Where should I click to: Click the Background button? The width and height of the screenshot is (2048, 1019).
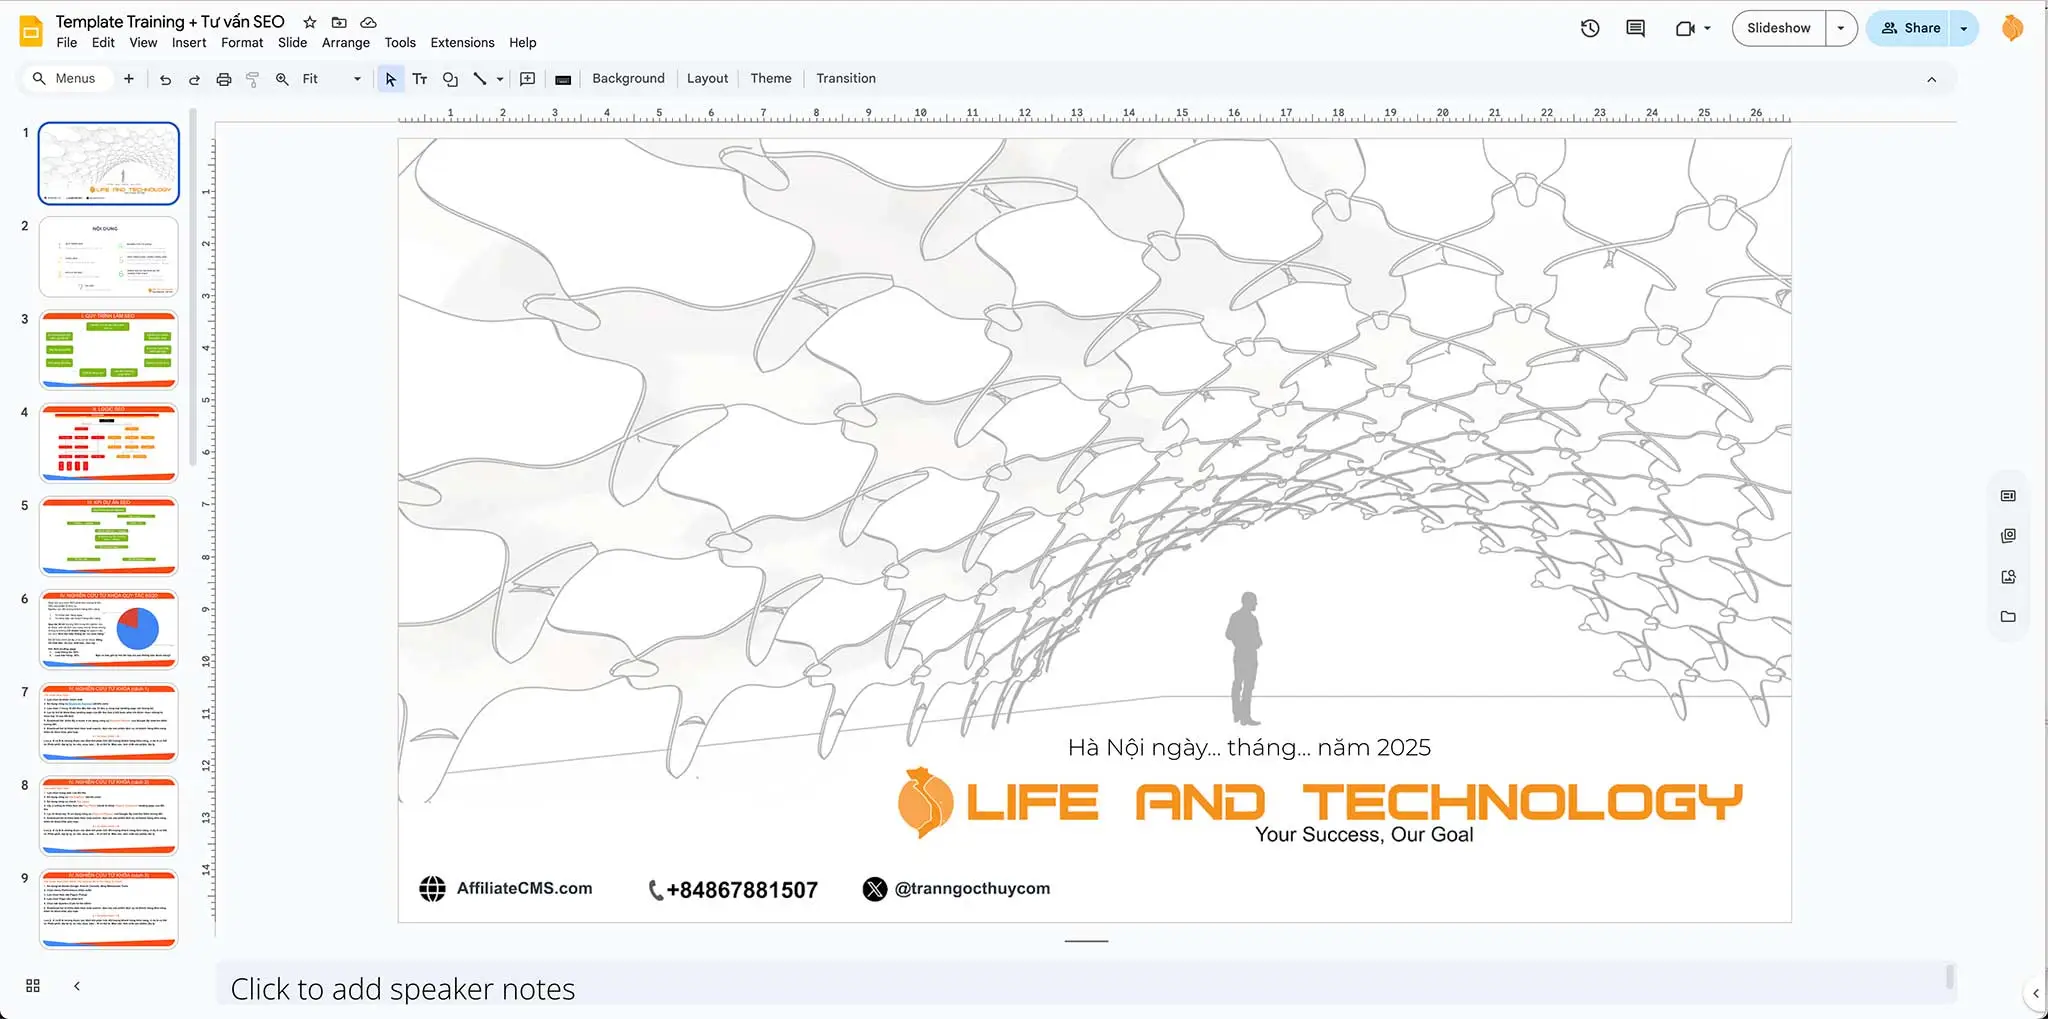(628, 78)
